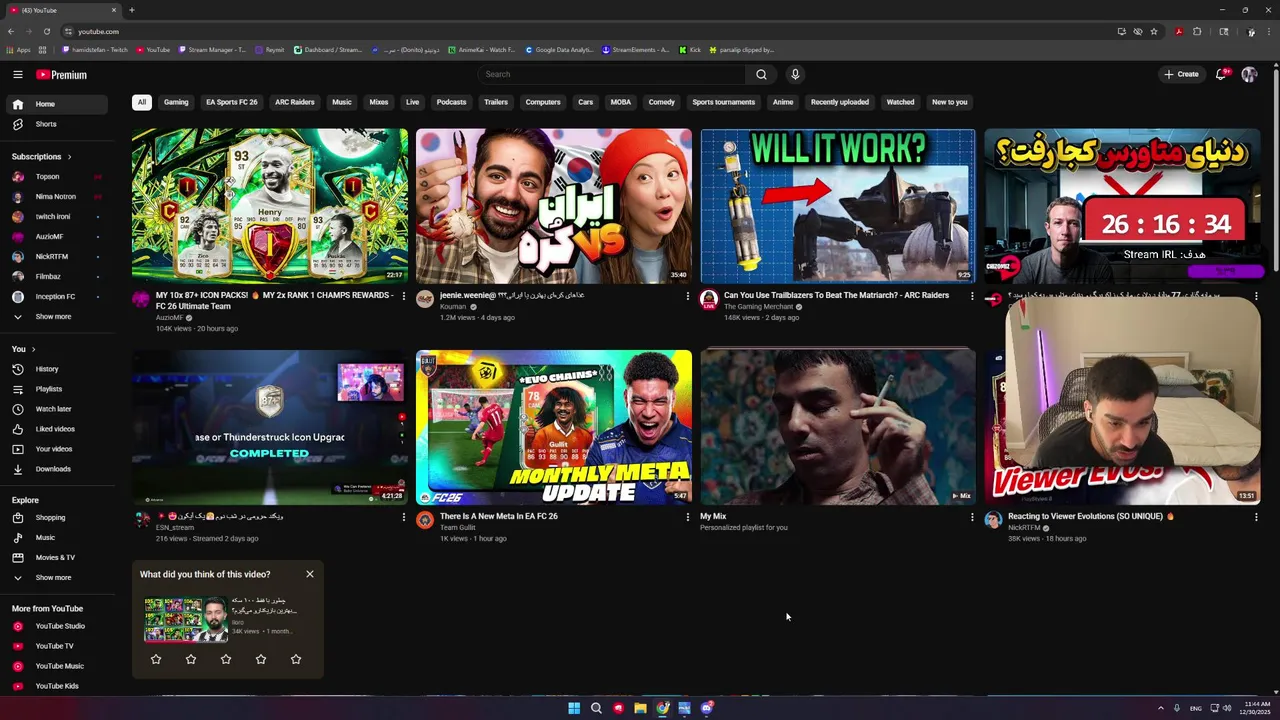Select the Recently uploaded chip

pos(840,102)
